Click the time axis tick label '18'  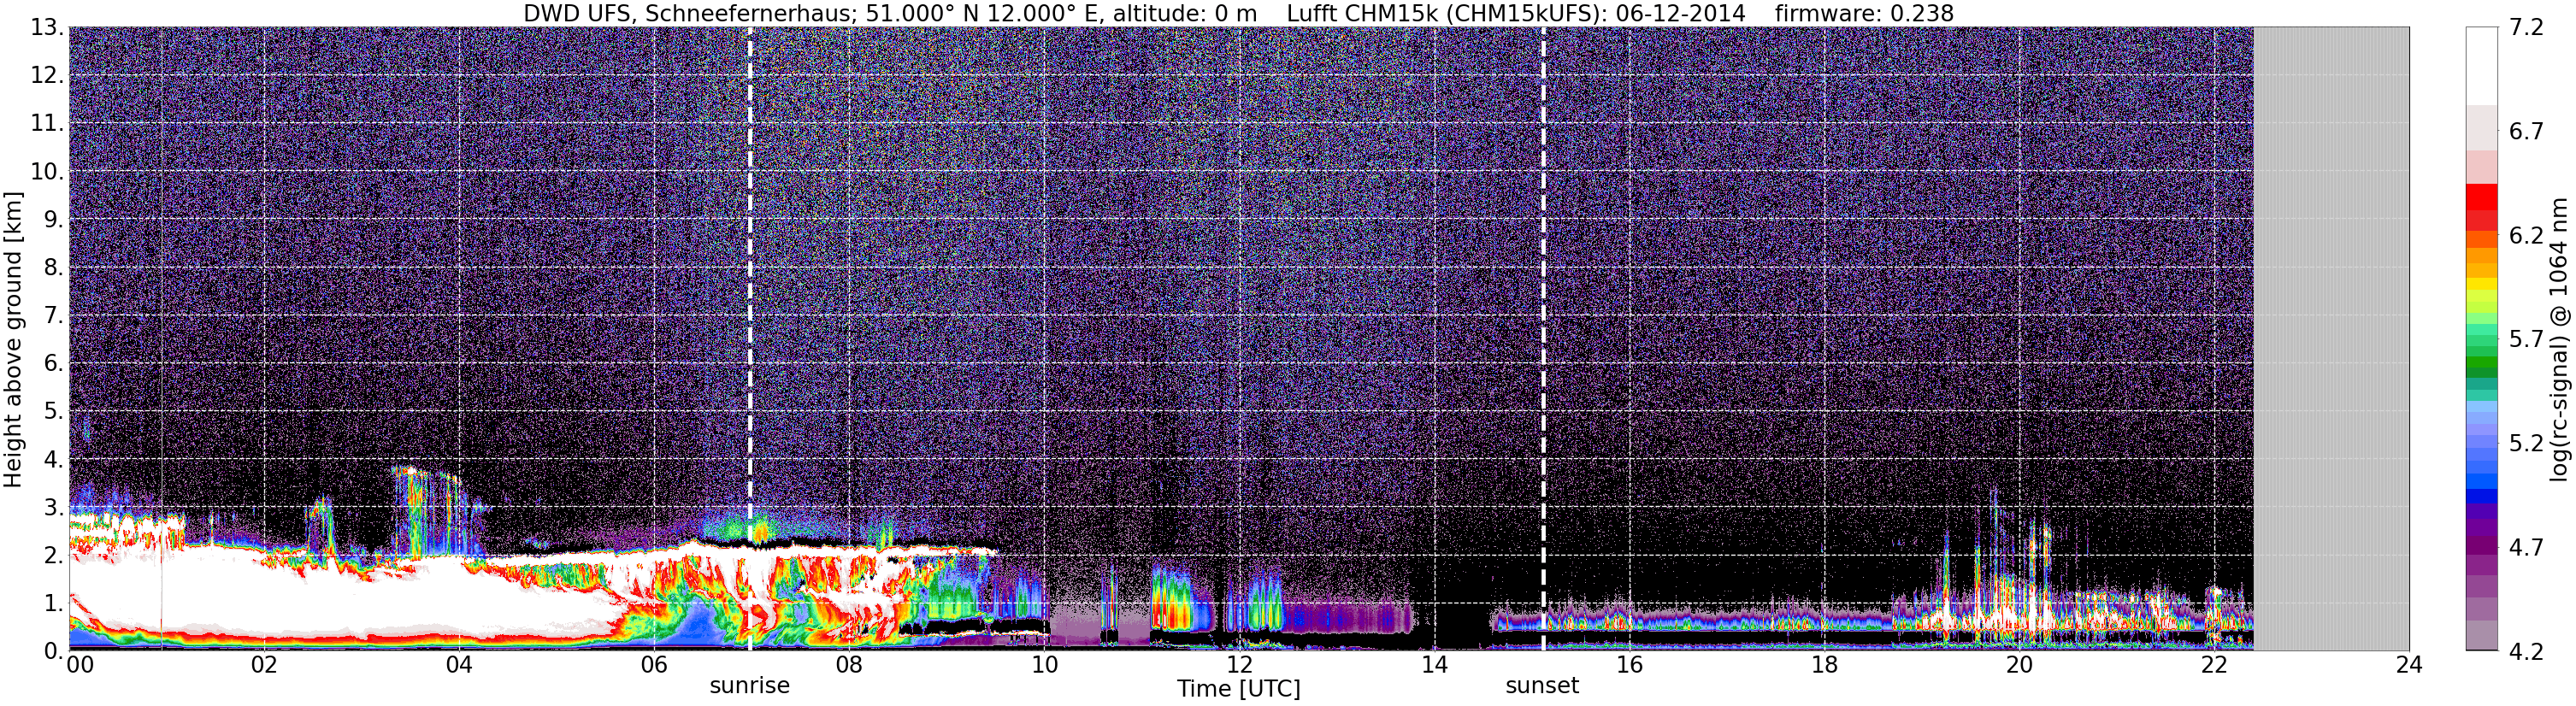coord(1824,666)
